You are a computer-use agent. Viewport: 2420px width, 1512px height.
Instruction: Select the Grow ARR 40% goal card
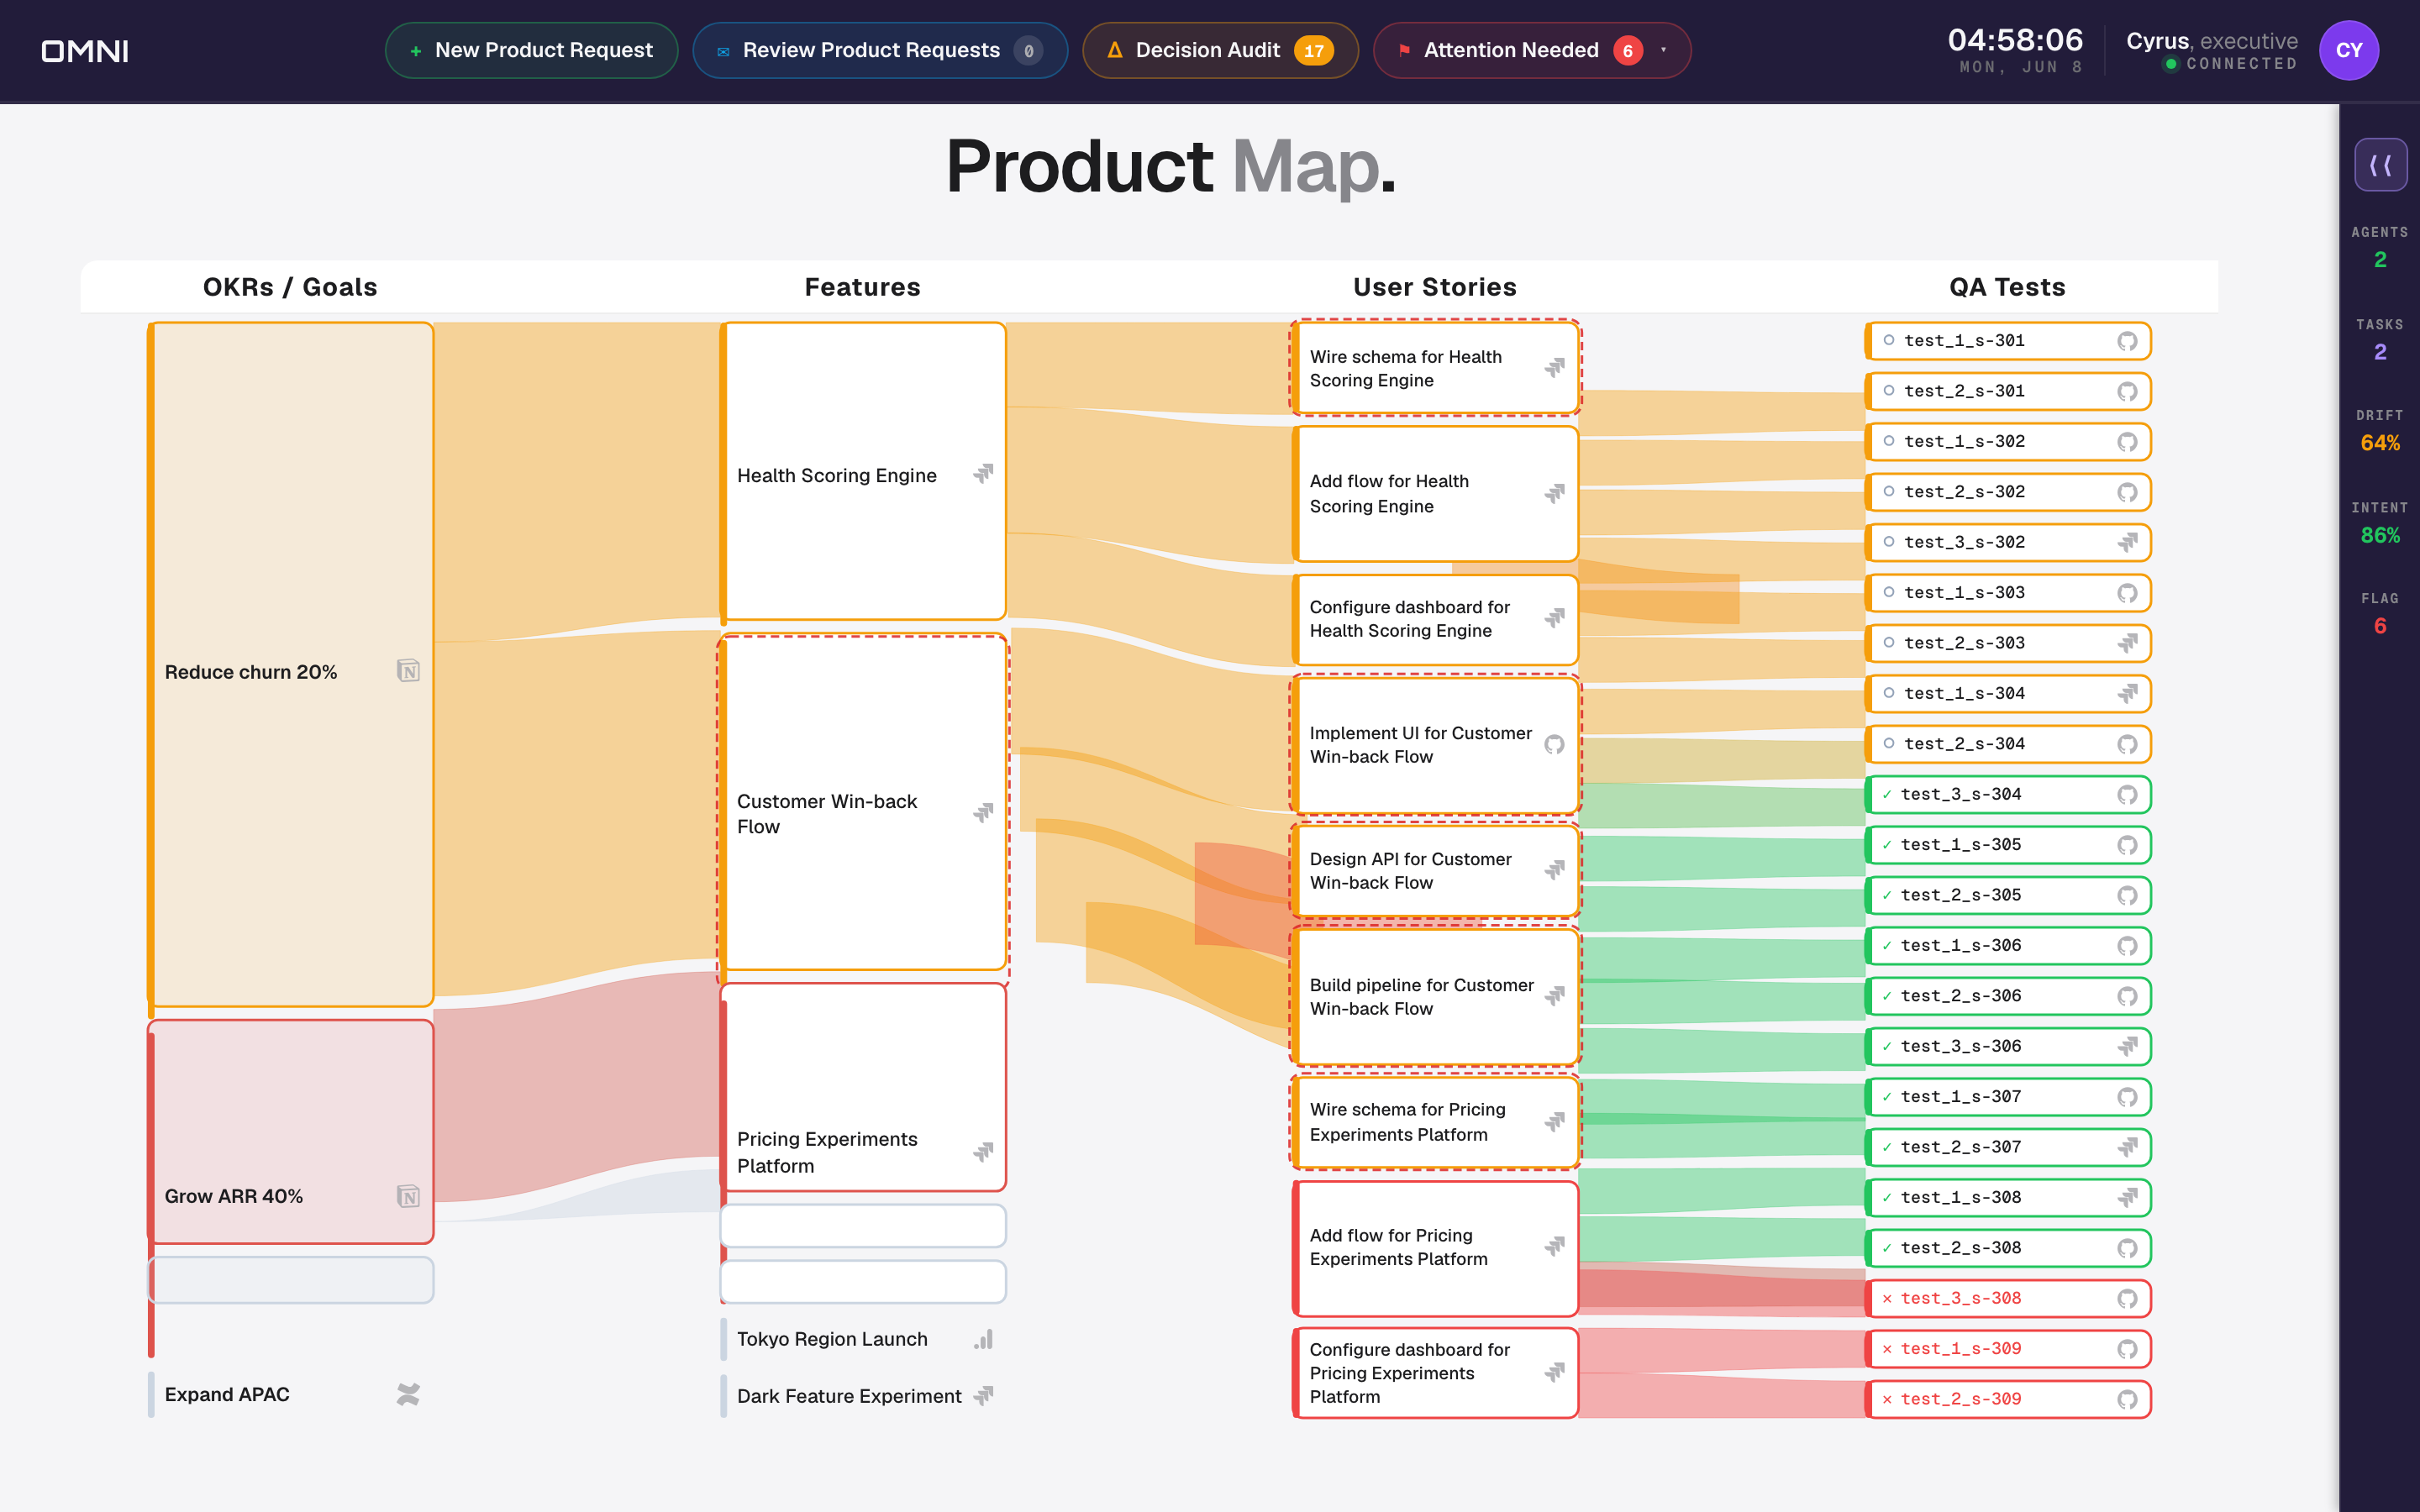coord(291,1132)
